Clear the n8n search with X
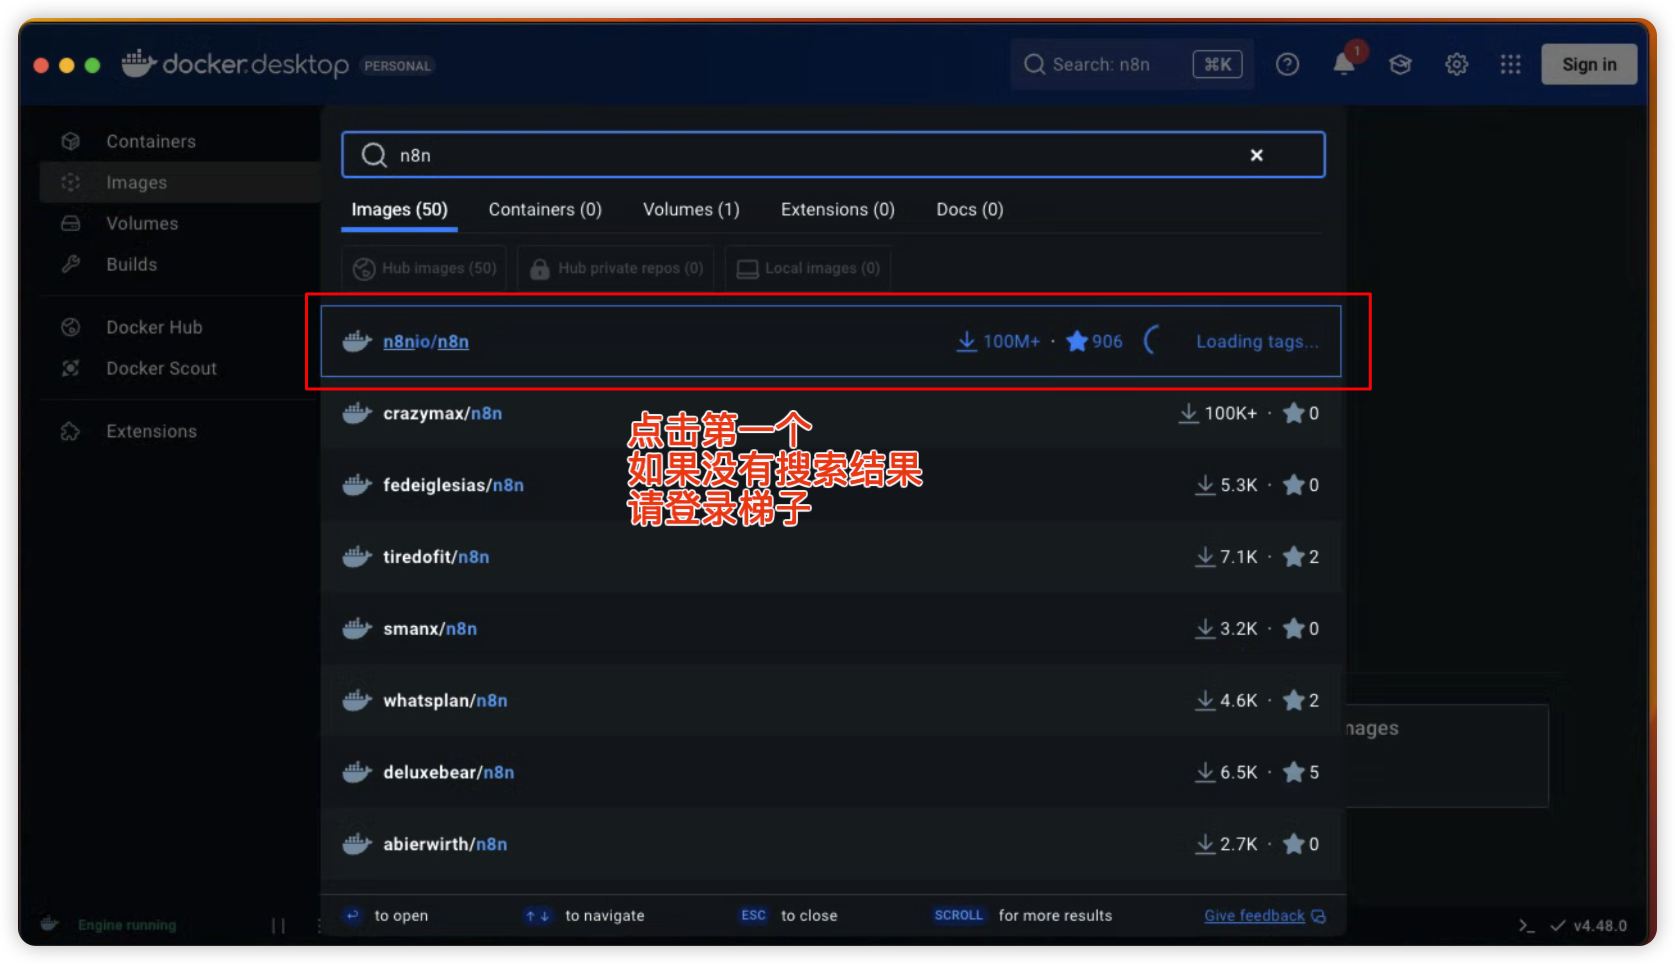Viewport: 1675px width, 964px height. click(x=1256, y=155)
